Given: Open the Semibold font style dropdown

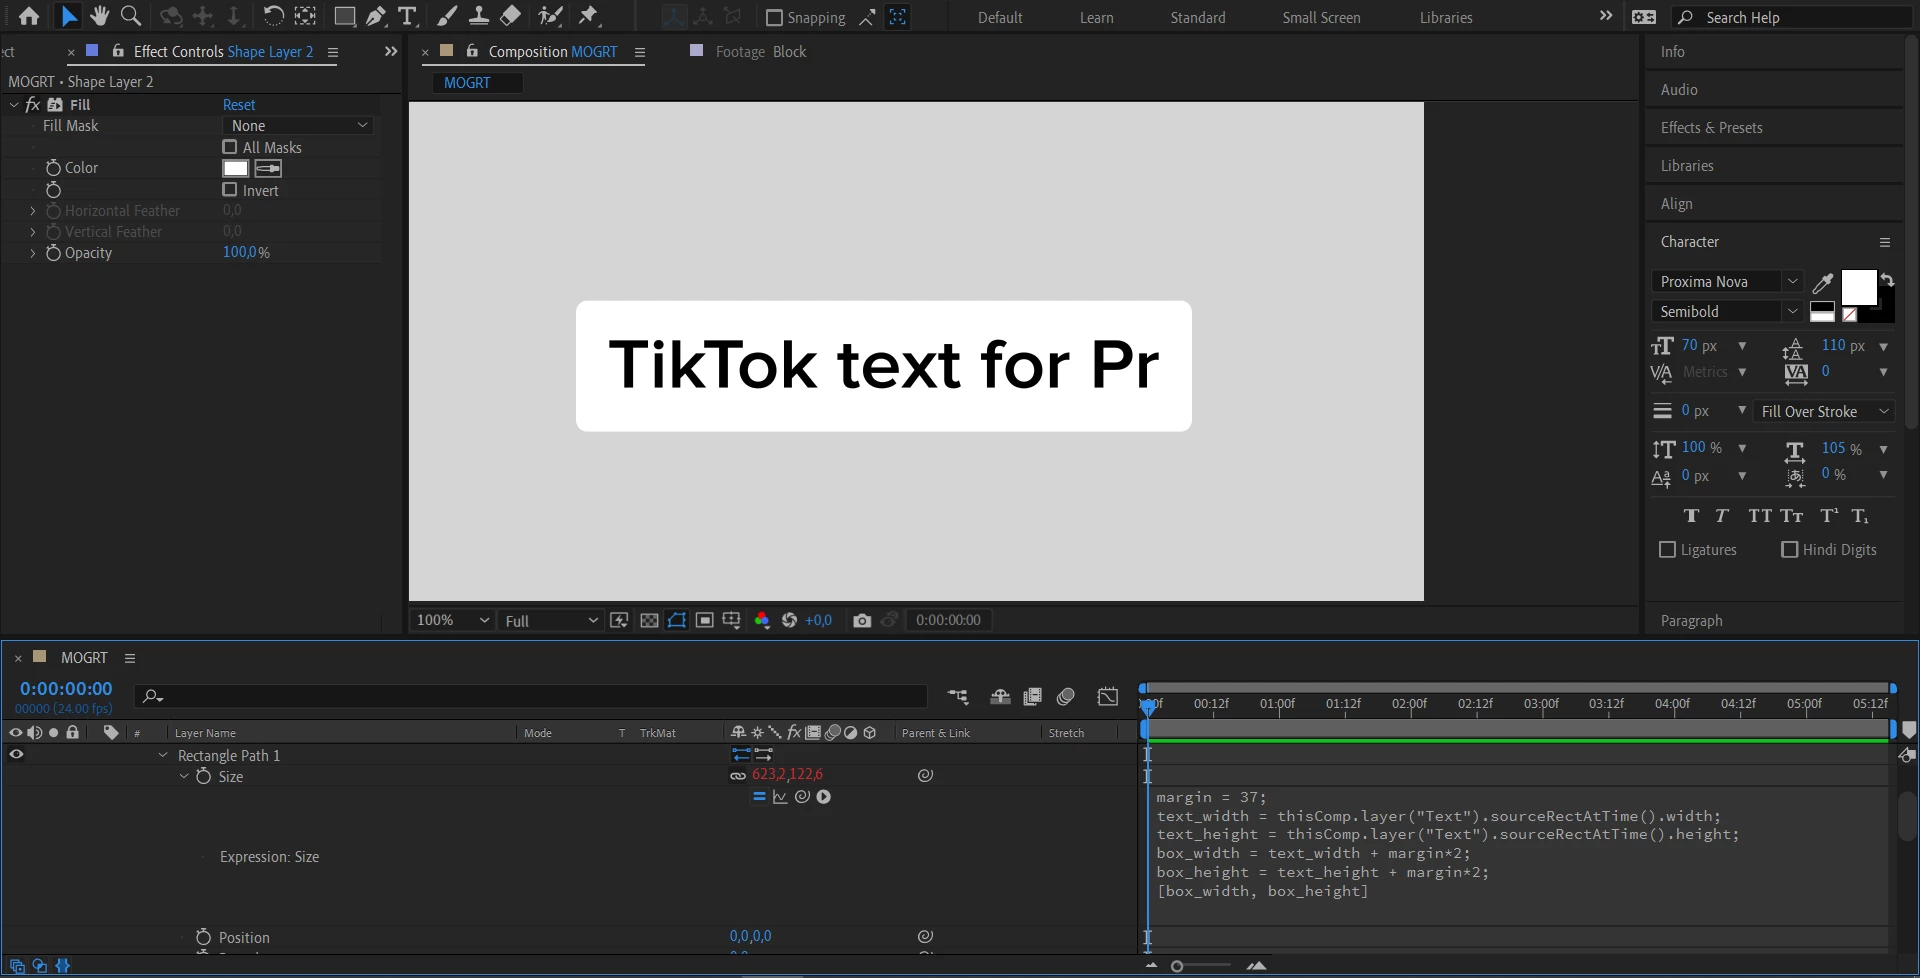Looking at the screenshot, I should [1727, 312].
